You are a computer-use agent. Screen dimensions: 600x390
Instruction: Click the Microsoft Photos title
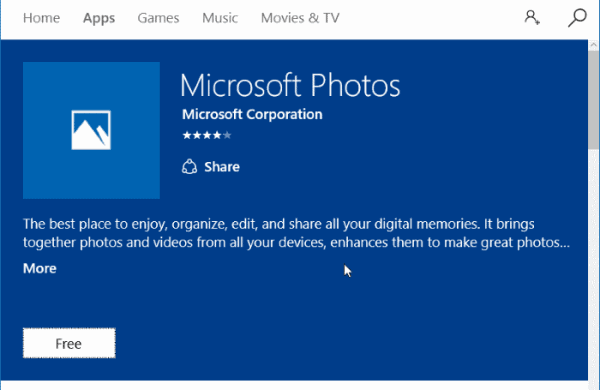point(290,85)
